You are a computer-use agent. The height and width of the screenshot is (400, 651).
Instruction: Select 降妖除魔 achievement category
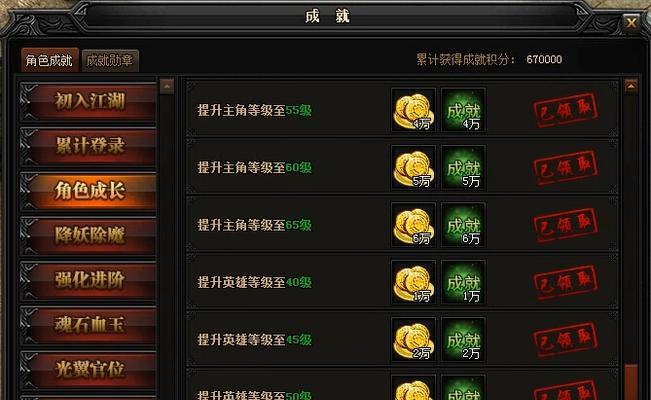pyautogui.click(x=88, y=236)
